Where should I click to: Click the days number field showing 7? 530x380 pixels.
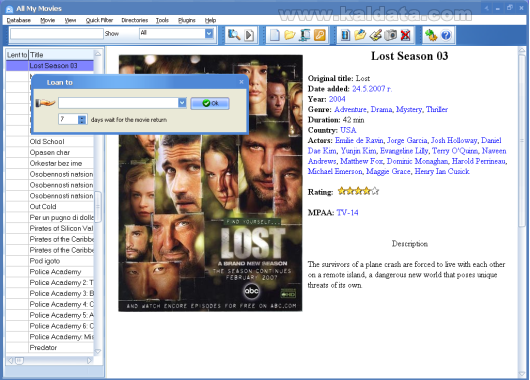pyautogui.click(x=68, y=119)
